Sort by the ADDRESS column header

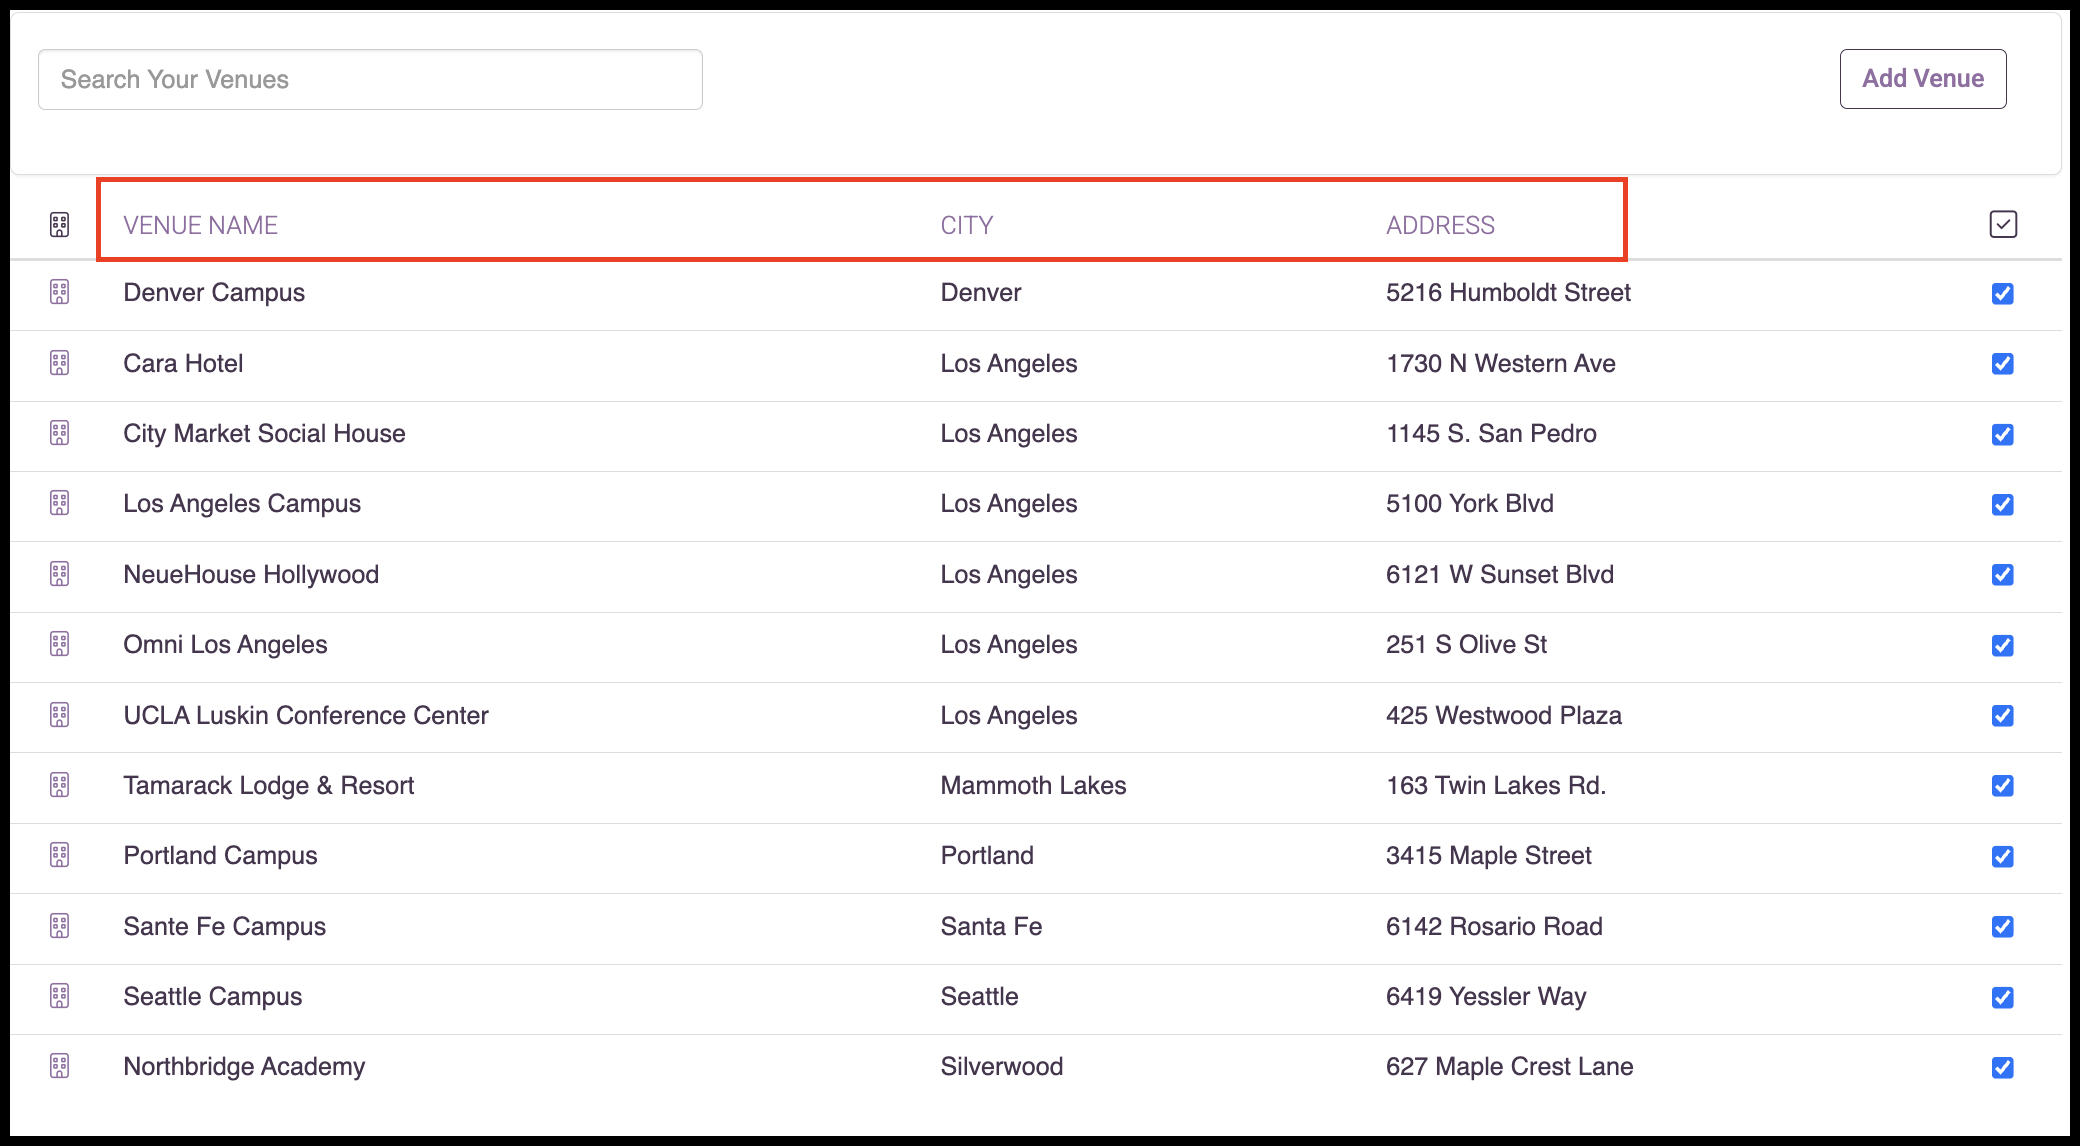pos(1440,225)
